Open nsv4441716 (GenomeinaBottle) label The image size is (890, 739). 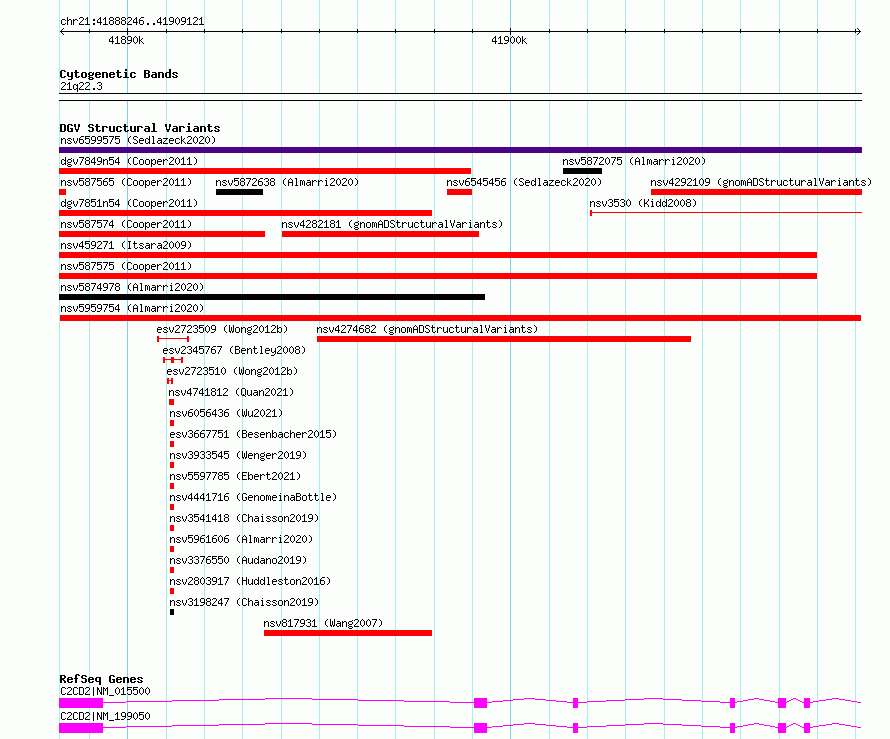[x=253, y=497]
